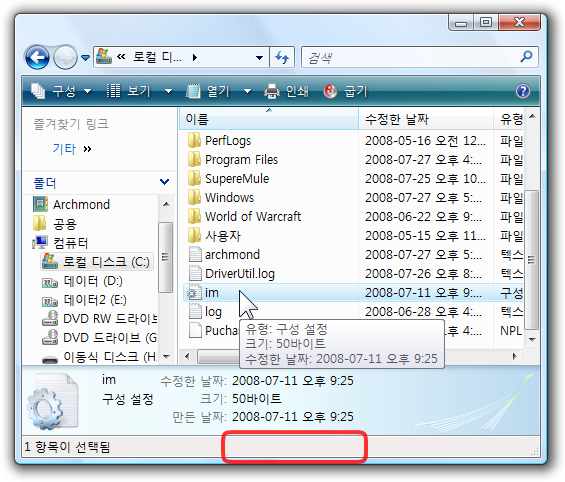
Task: Select archmond text file icon
Action: tap(195, 254)
